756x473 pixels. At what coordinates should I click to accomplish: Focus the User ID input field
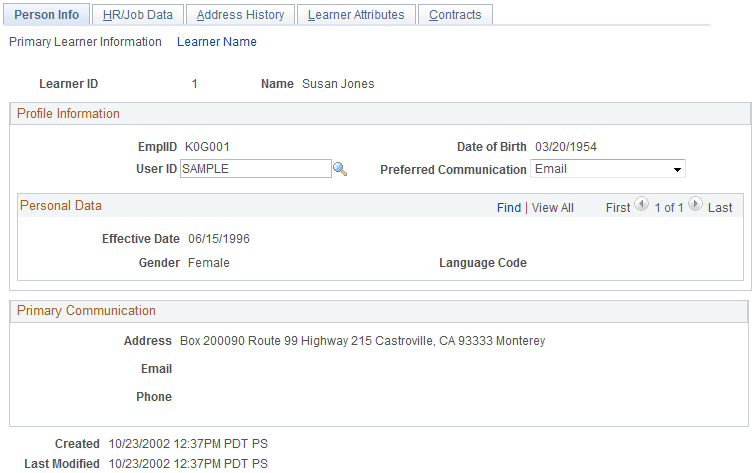(256, 169)
